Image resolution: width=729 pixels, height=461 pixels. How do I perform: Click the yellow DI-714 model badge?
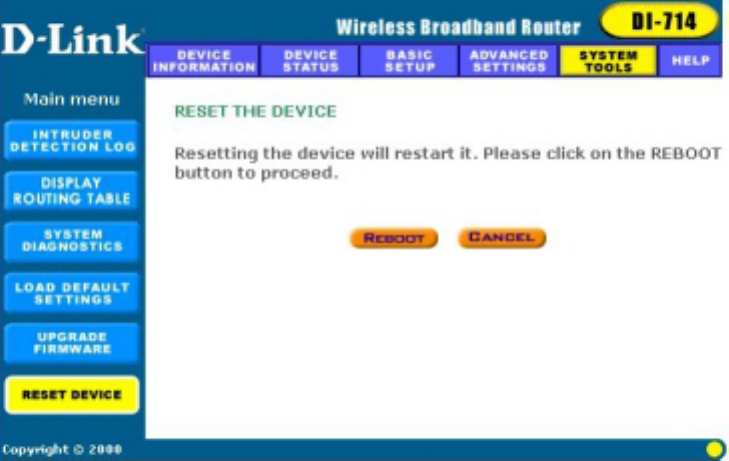tap(660, 21)
